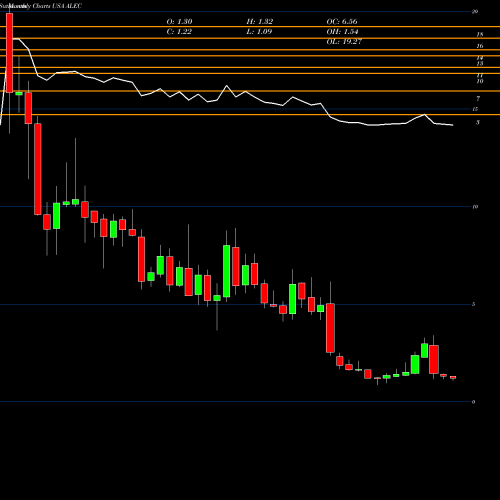Image resolution: width=500 pixels, height=500 pixels.
Task: Click the 'OC: 6.56' readout
Action: 342,22
